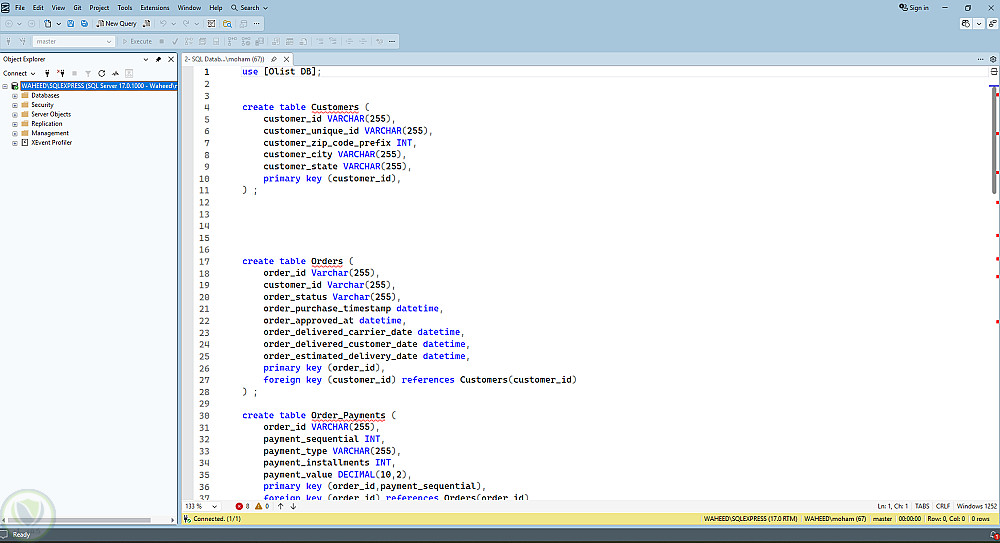Select the SQL Datab query tab
The image size is (1000, 543).
pos(224,59)
